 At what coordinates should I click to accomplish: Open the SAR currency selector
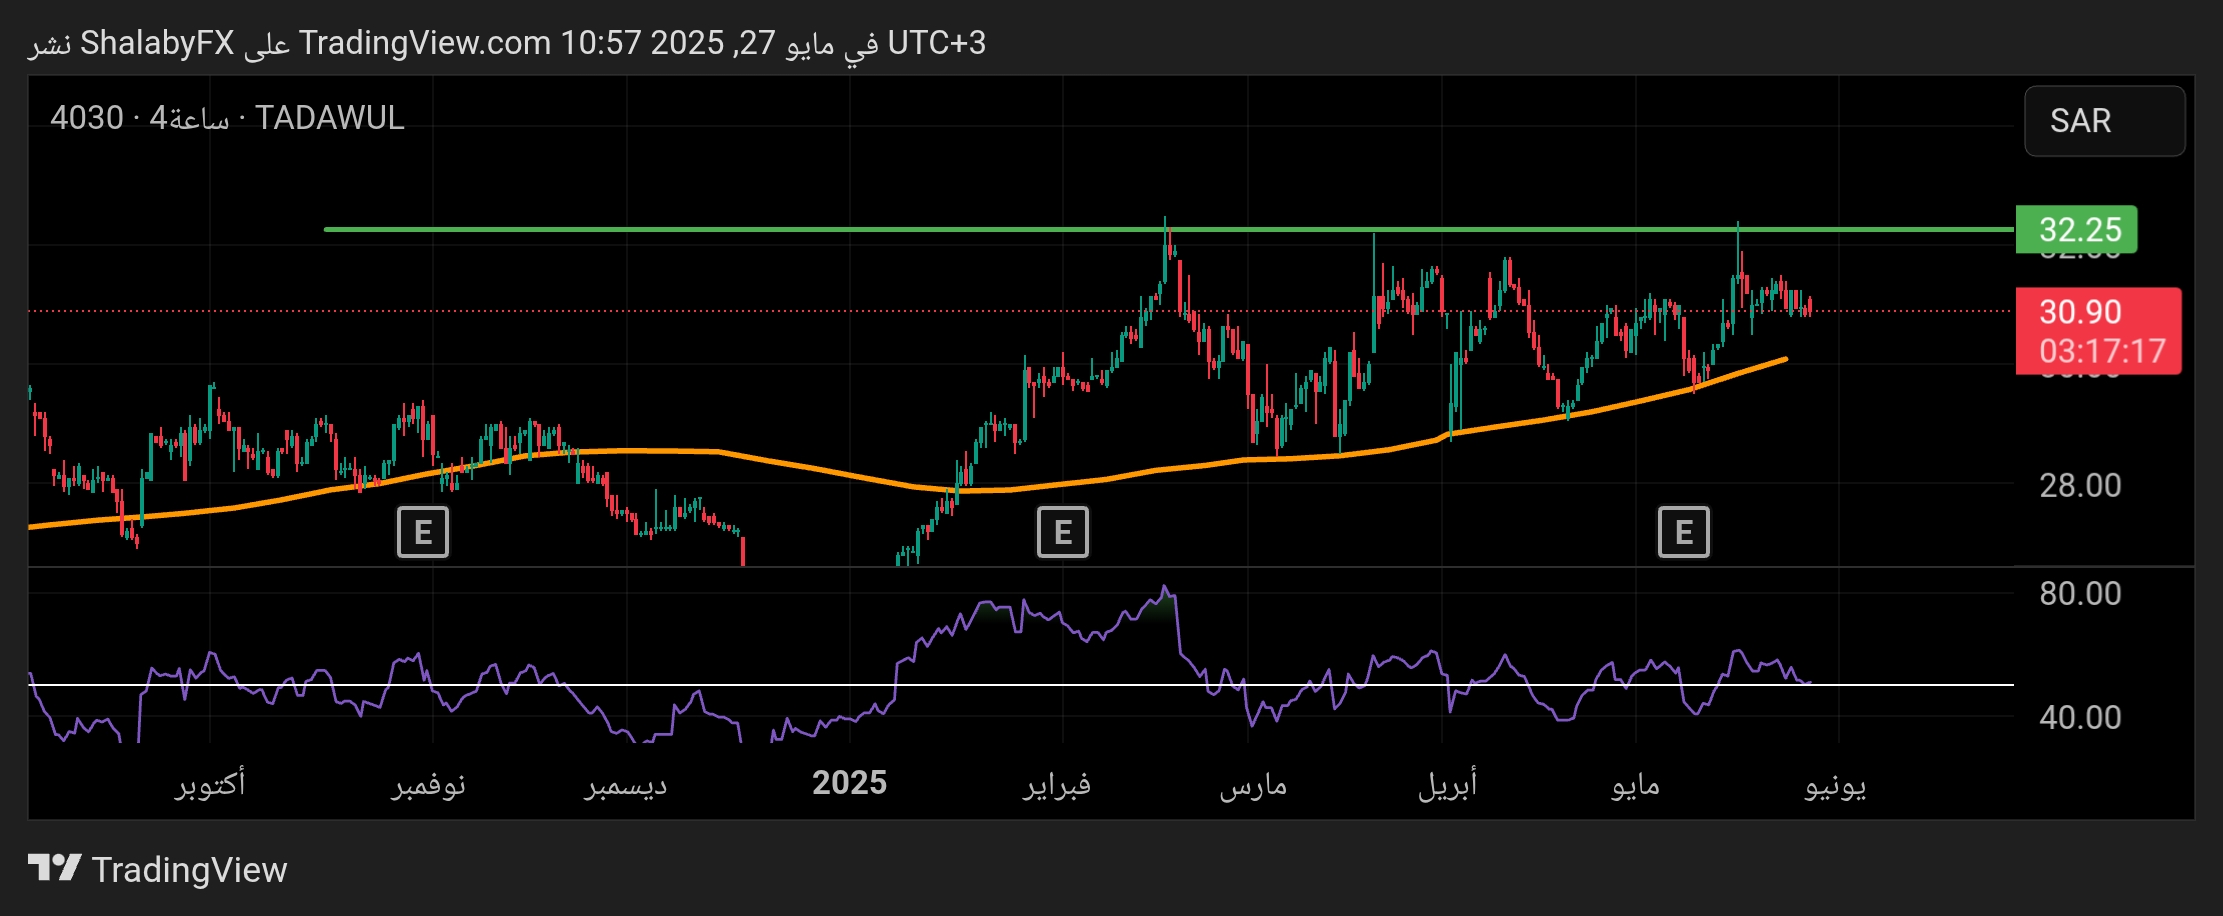[x=2104, y=121]
